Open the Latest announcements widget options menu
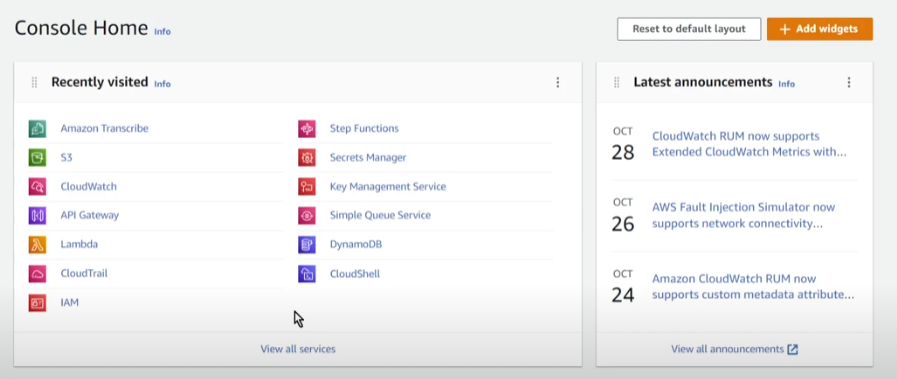 click(849, 82)
